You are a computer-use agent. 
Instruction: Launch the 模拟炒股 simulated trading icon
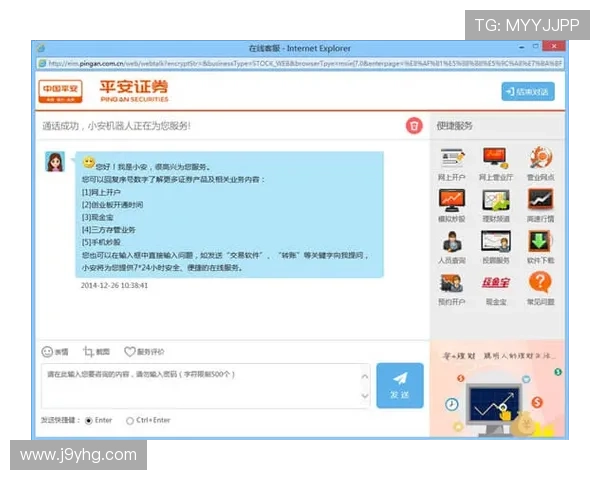click(x=452, y=200)
